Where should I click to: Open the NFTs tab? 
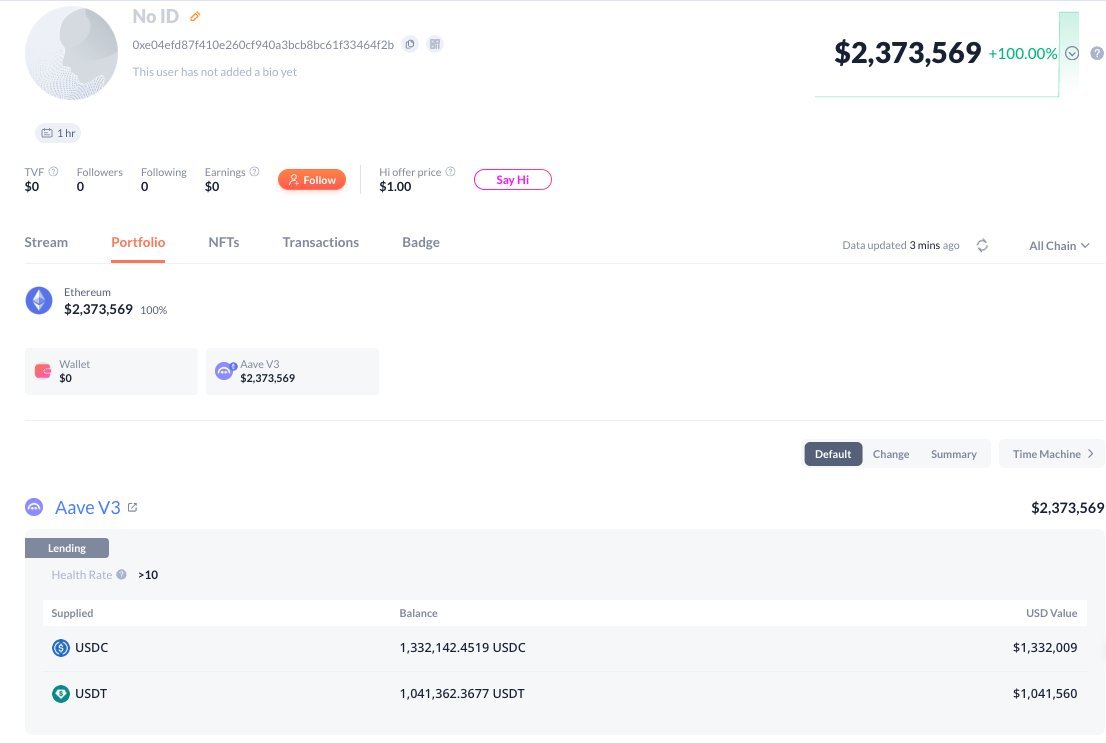click(x=224, y=242)
